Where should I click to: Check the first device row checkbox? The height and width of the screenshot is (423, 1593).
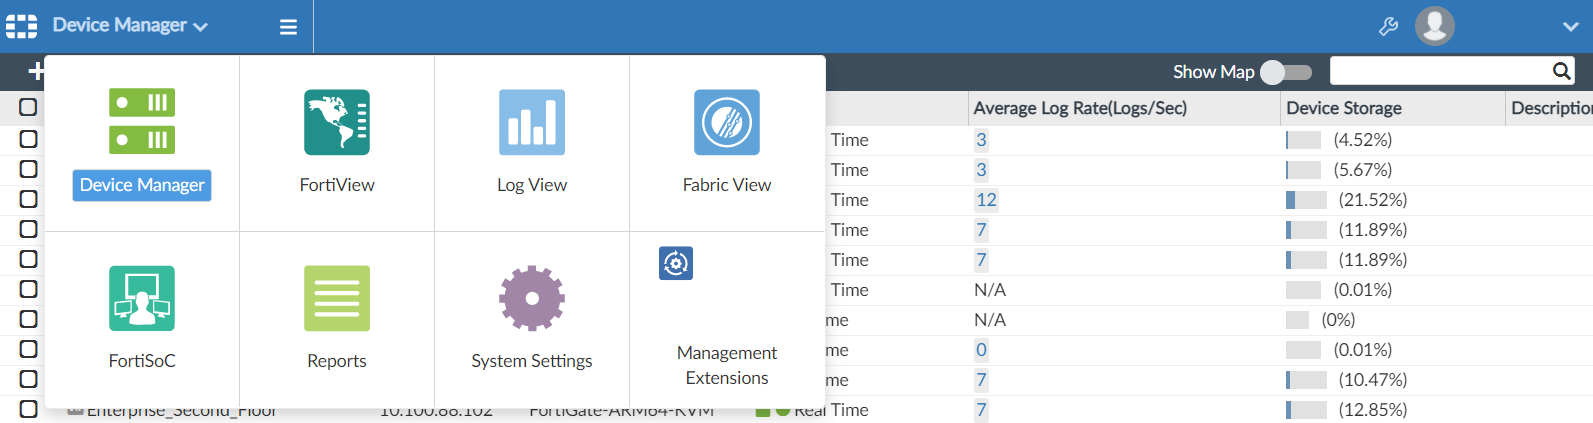[28, 139]
